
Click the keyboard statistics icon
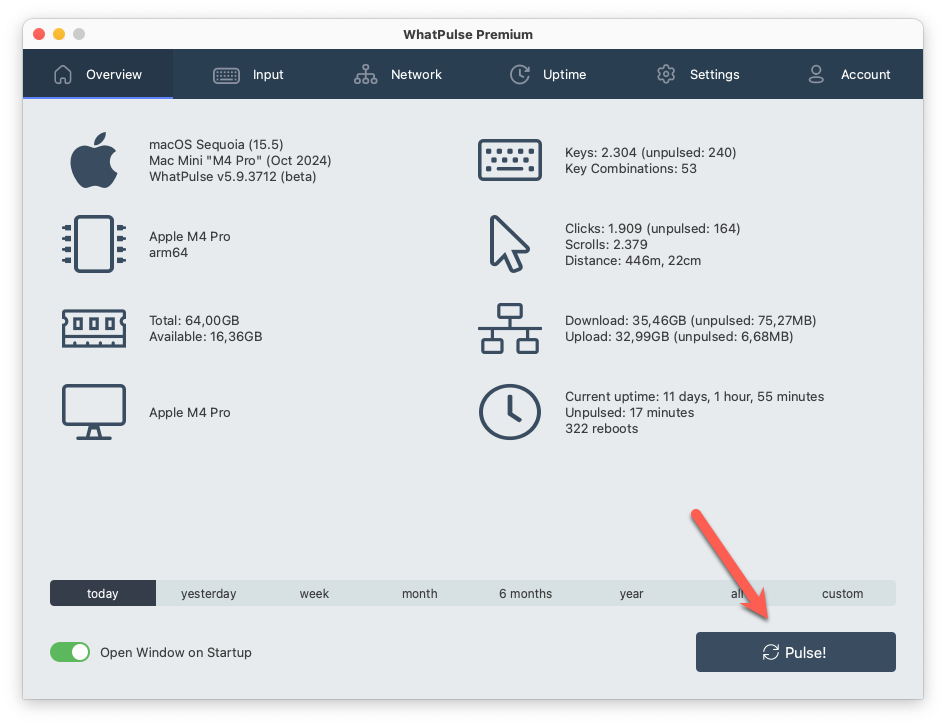point(510,161)
